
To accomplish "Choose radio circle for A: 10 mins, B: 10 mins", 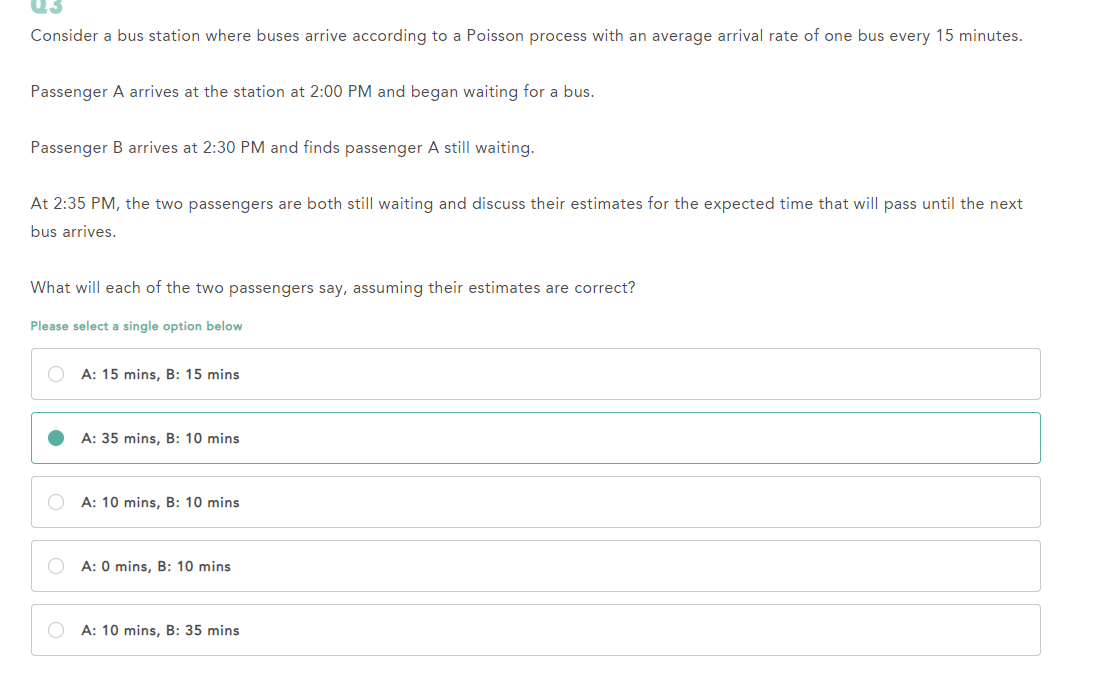I will [x=56, y=502].
